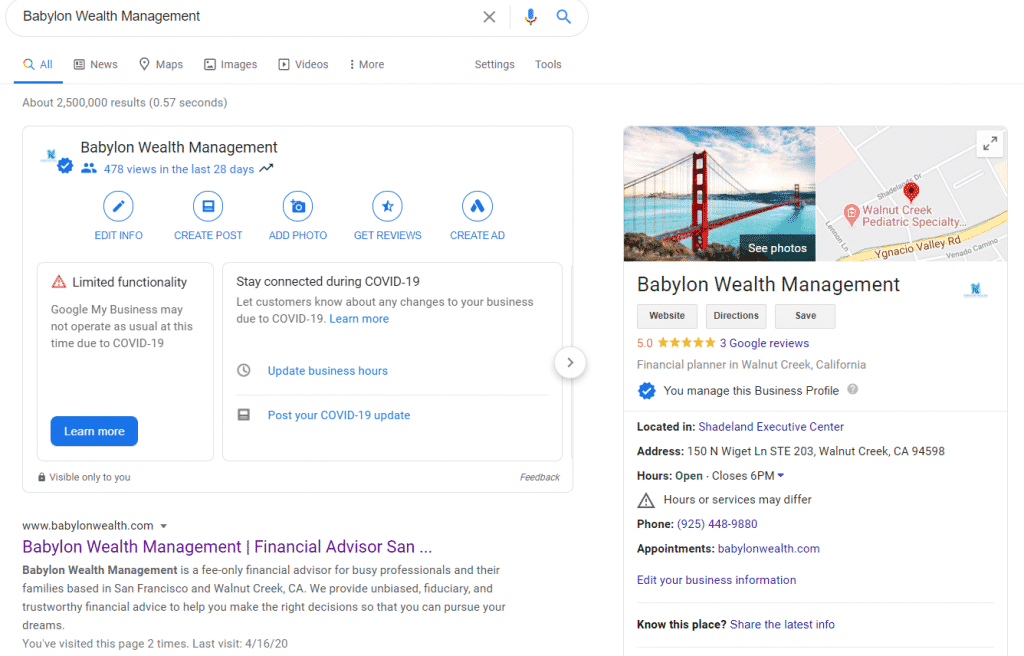Click the Save button

805,316
